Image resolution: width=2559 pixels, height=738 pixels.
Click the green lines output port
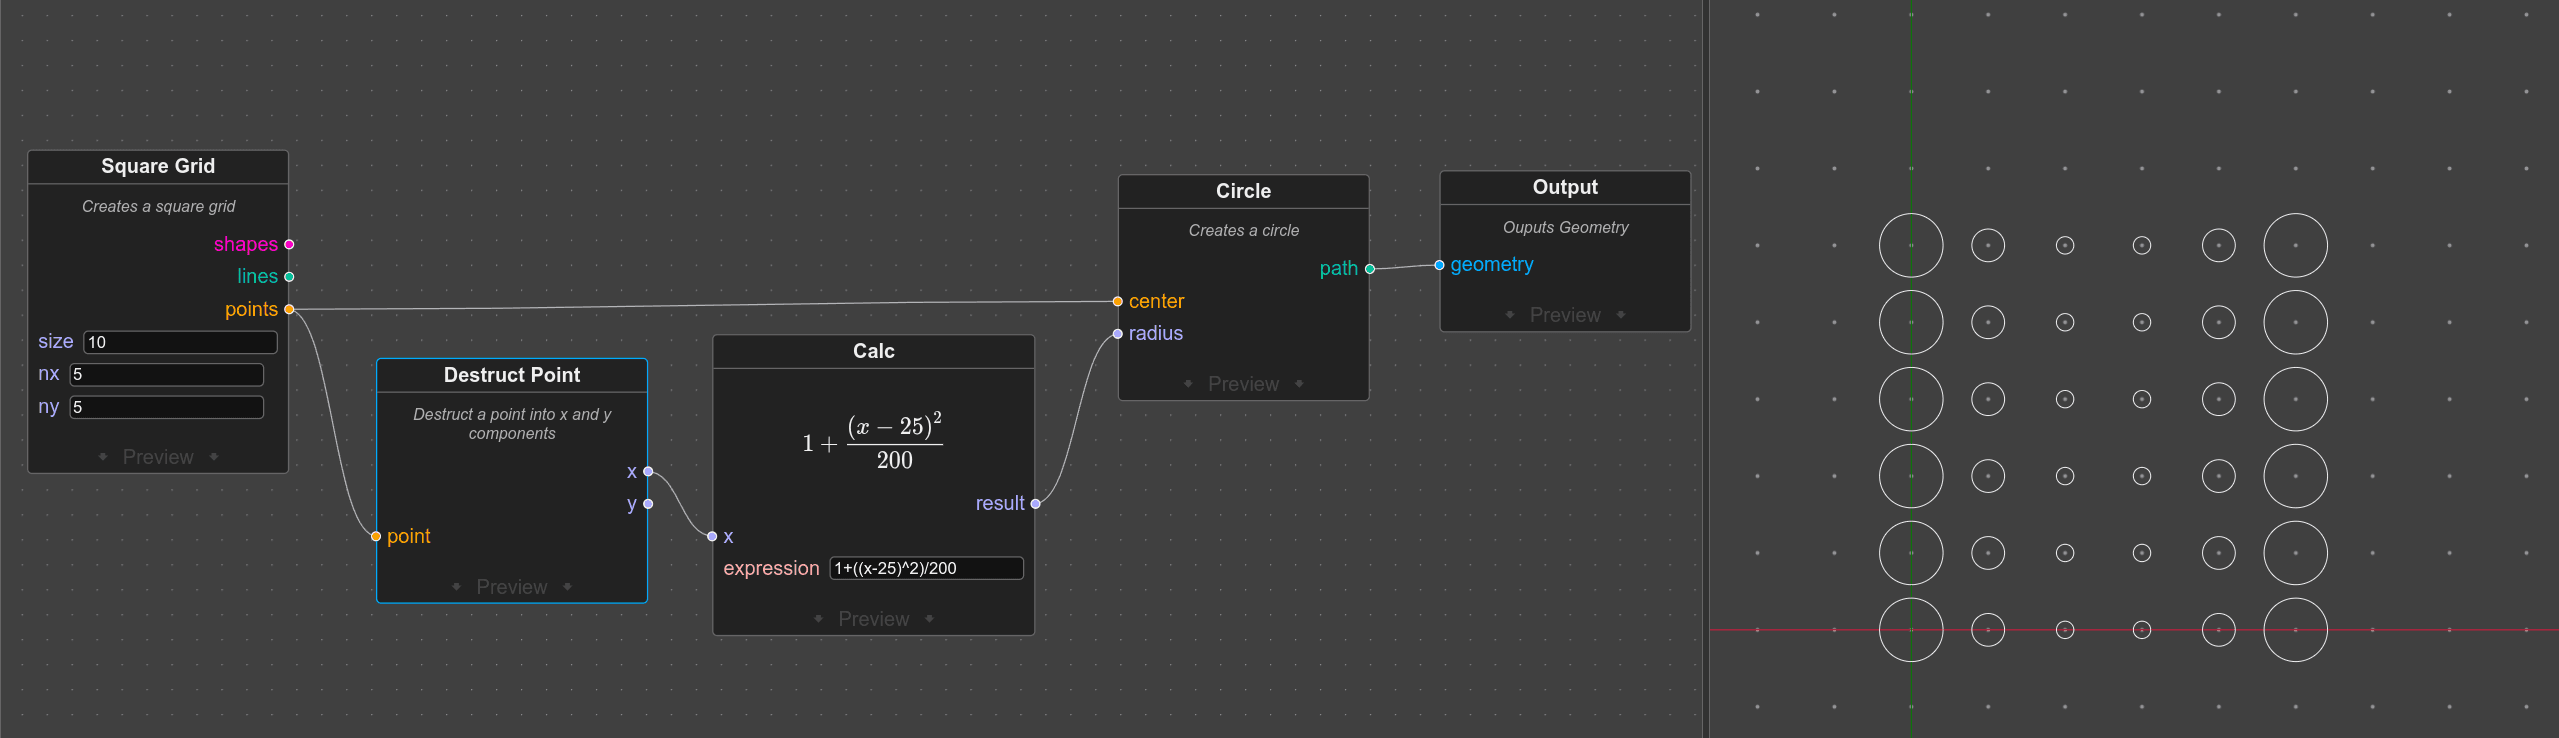pos(289,277)
